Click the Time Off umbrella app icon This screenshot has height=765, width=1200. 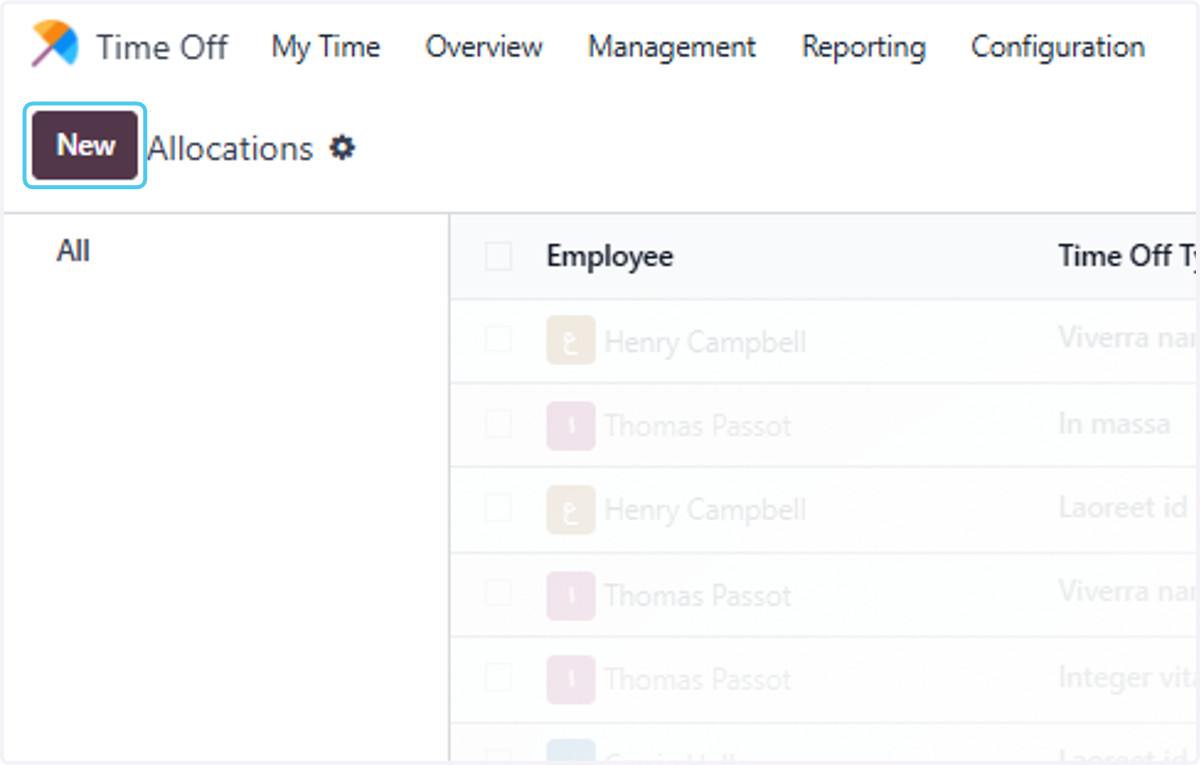(x=55, y=45)
